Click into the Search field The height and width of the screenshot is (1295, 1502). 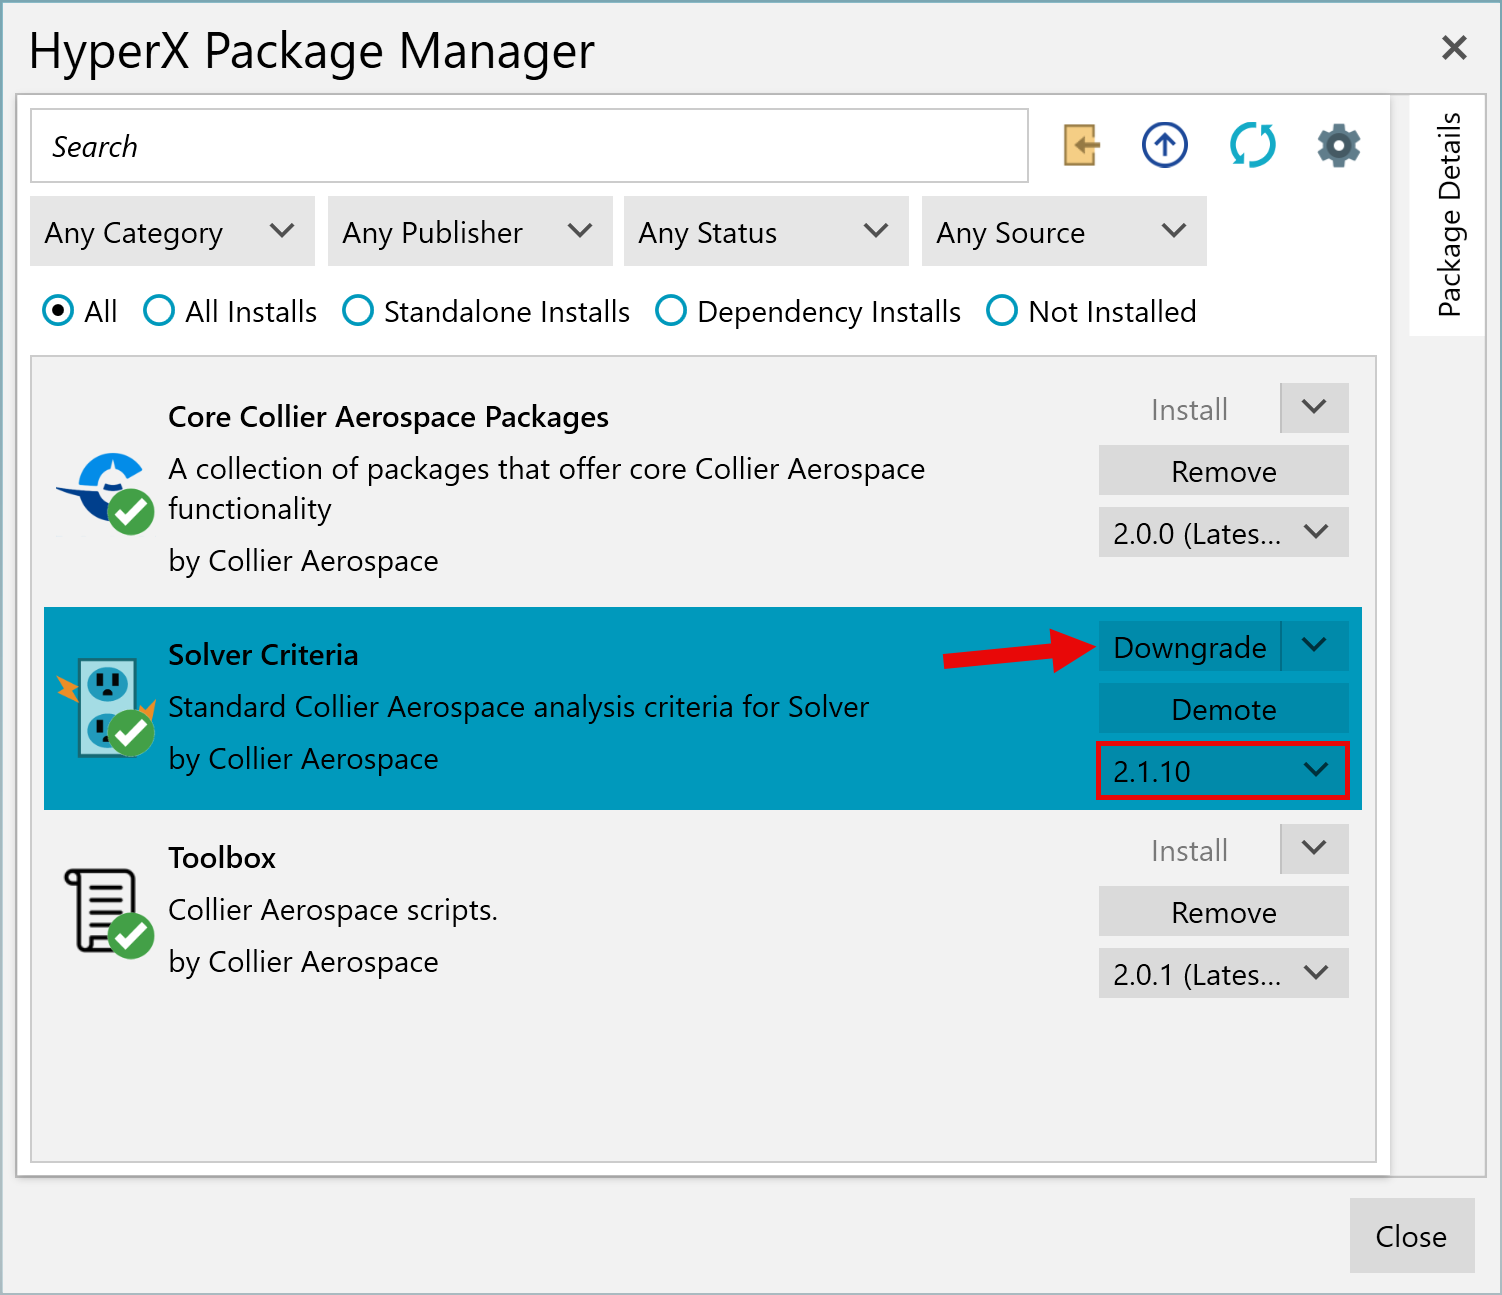point(529,146)
